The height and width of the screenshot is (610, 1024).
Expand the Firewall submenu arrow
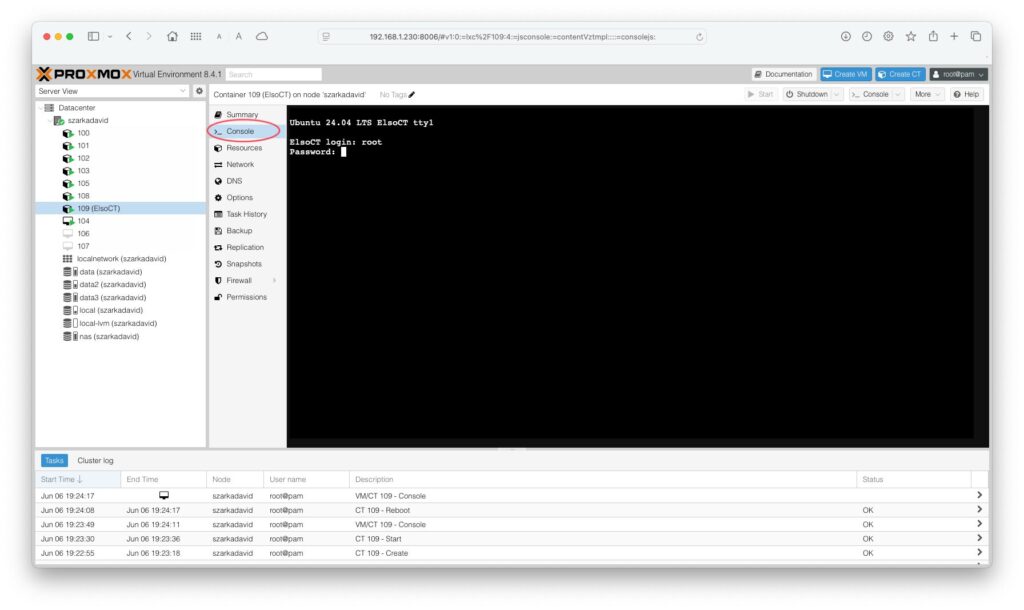tap(274, 281)
